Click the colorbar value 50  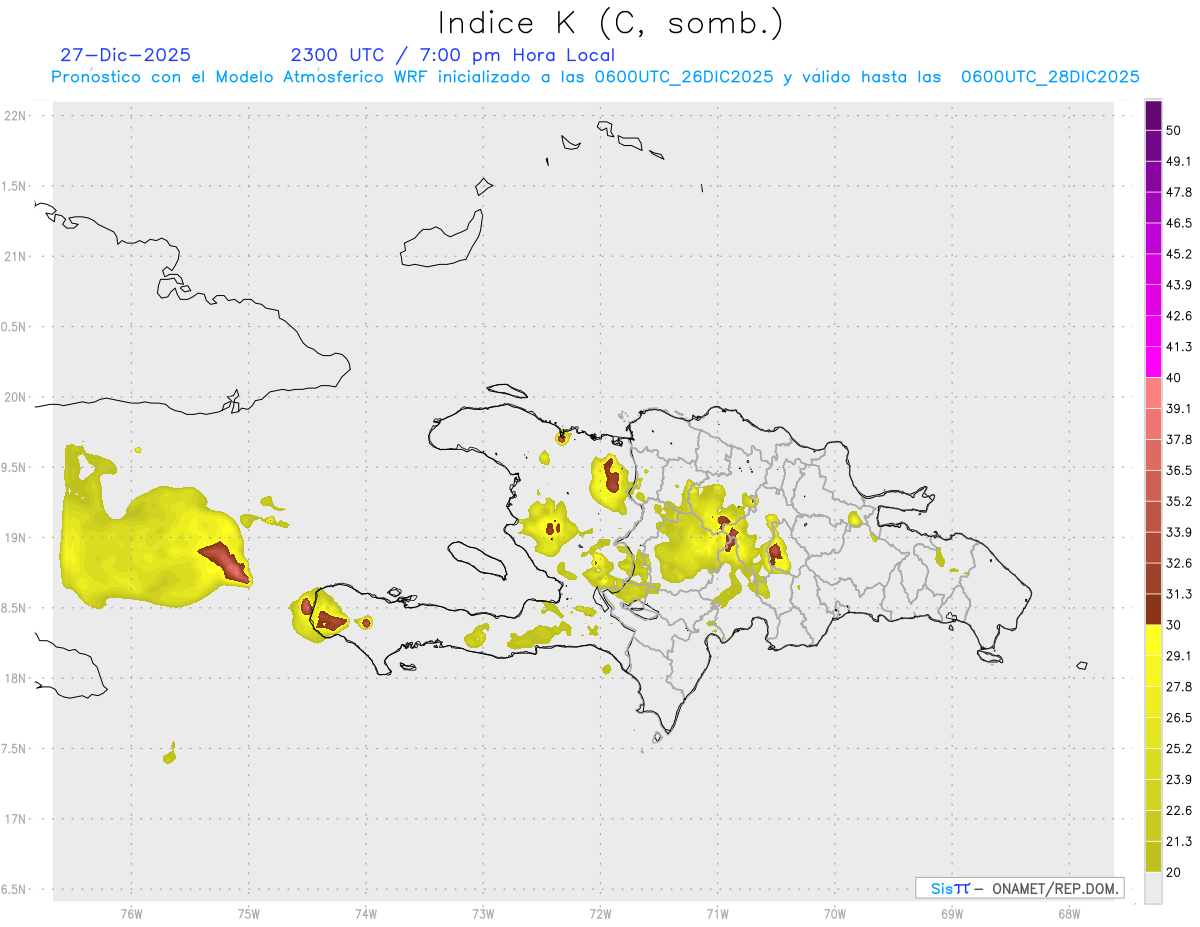(1174, 131)
